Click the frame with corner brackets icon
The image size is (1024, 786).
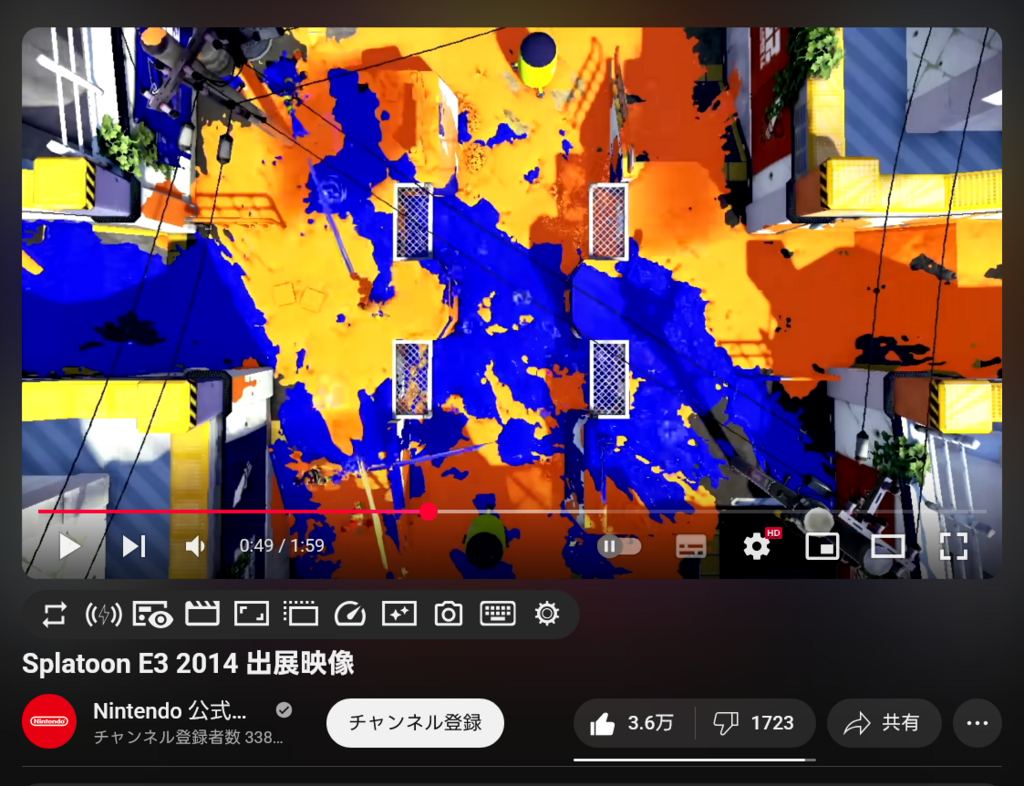pos(251,614)
